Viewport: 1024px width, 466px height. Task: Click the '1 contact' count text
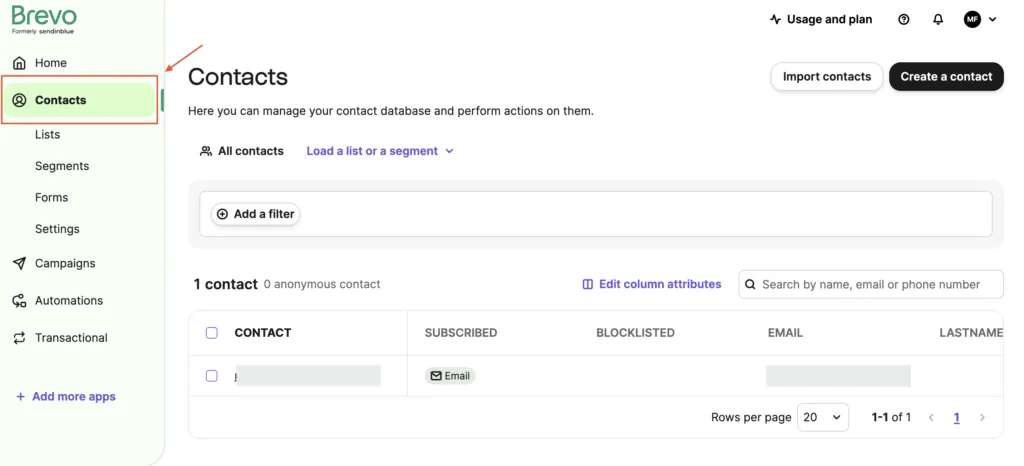(x=226, y=284)
